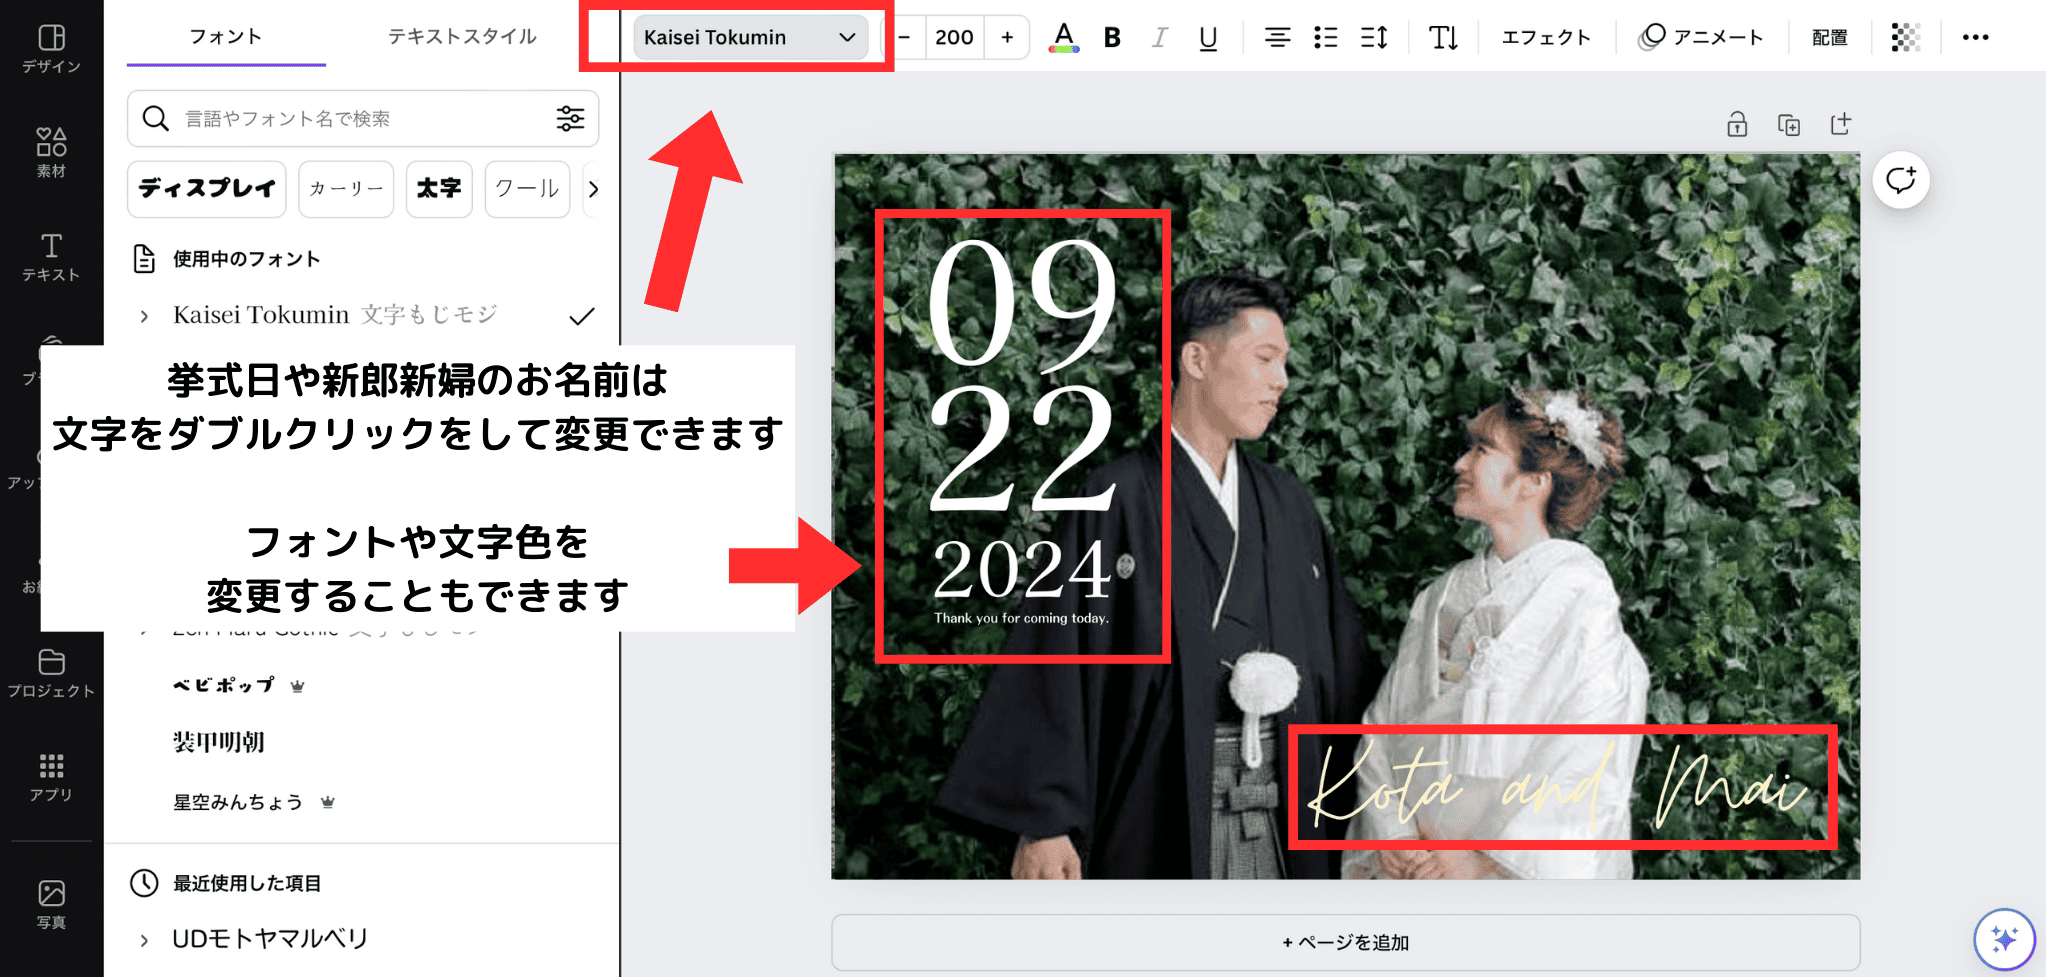The height and width of the screenshot is (977, 2046).
Task: Open the テキスト tool panel
Action: (51, 257)
